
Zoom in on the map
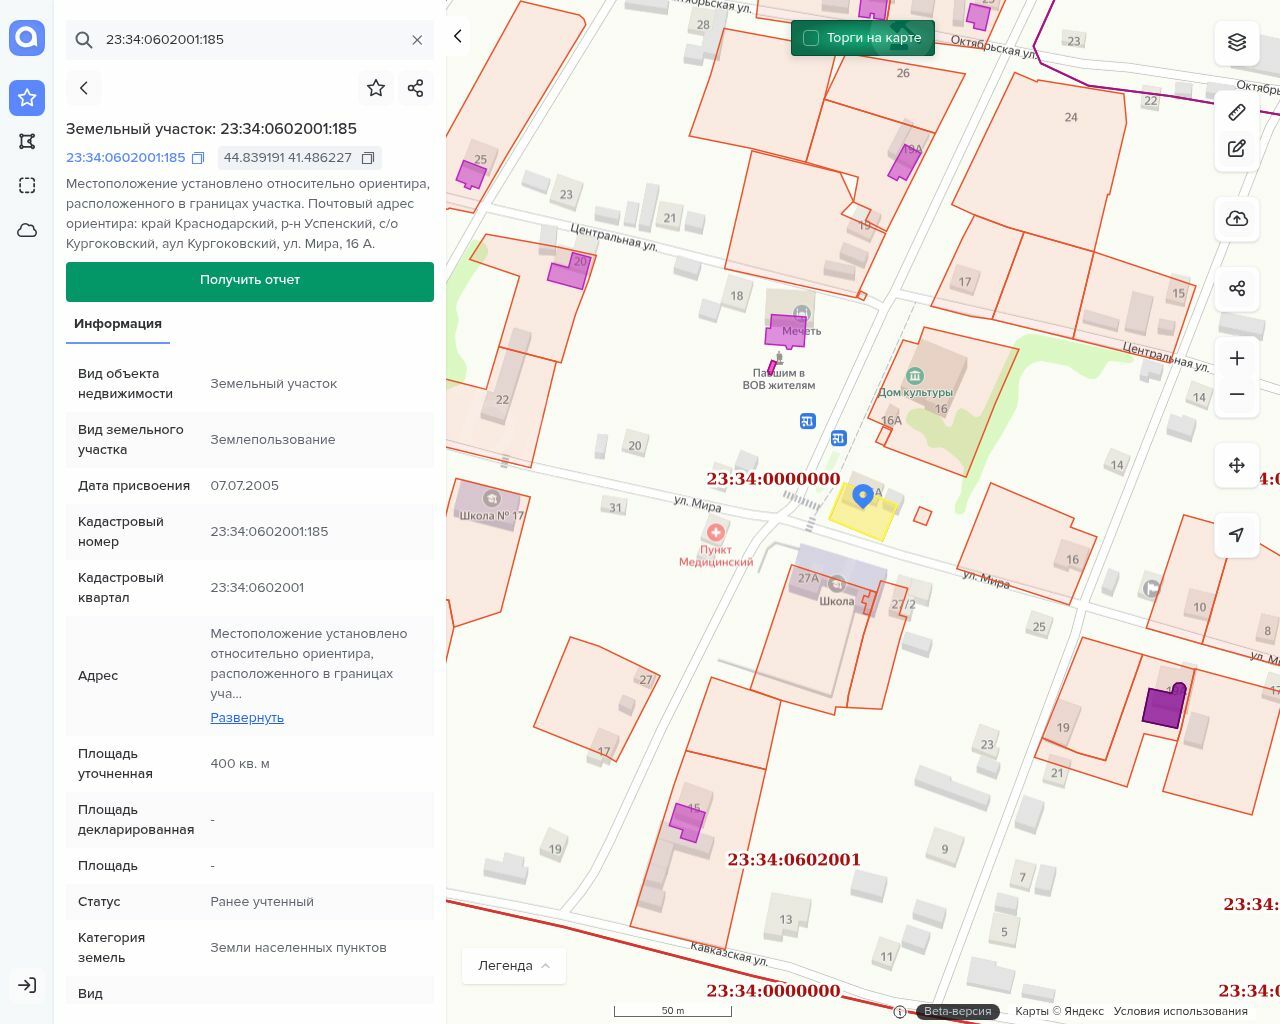(1237, 358)
